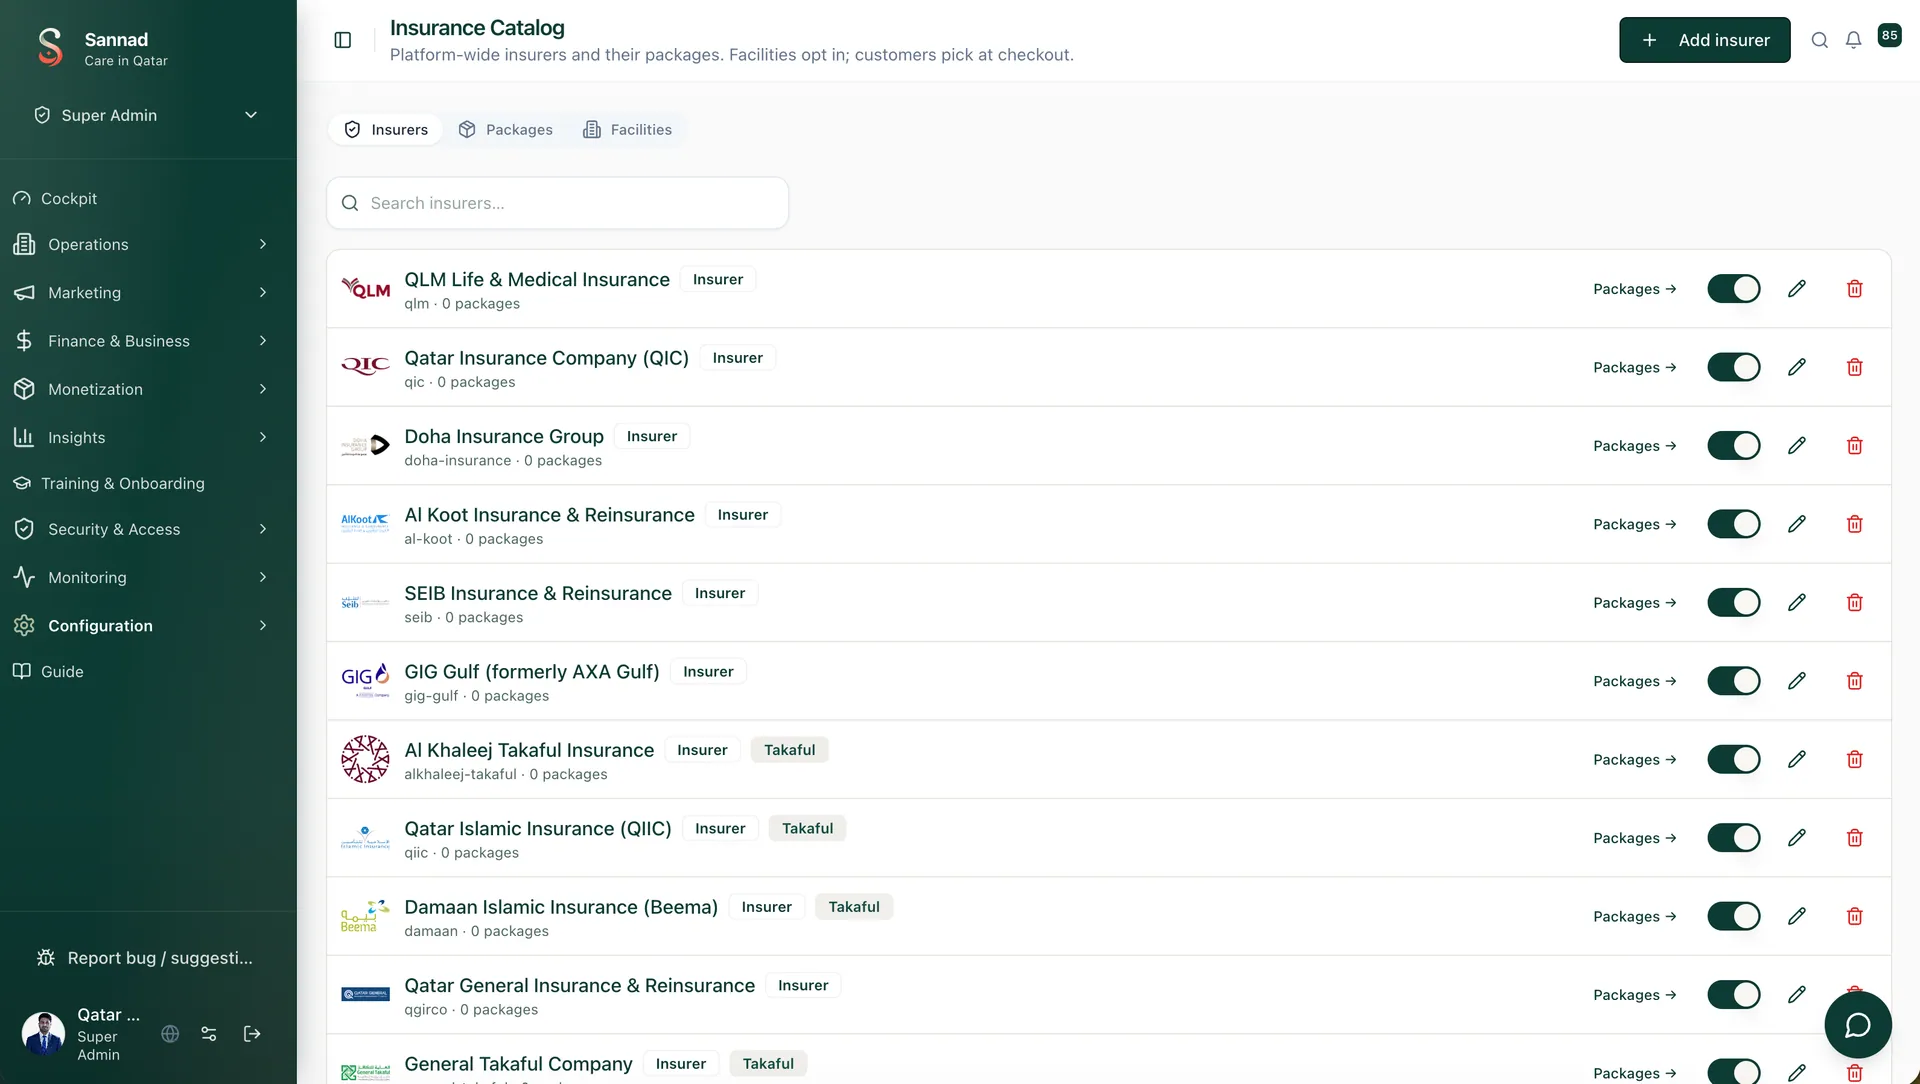Toggle Doha Insurance Group active switch
Viewport: 1920px width, 1084px height.
(x=1734, y=446)
